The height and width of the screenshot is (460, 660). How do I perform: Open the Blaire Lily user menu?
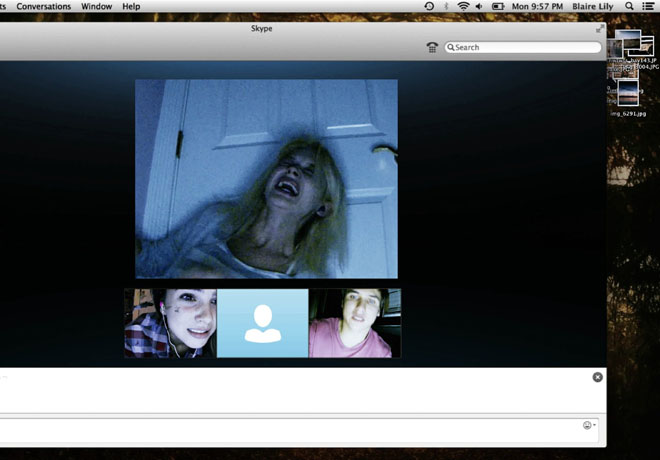coord(591,7)
